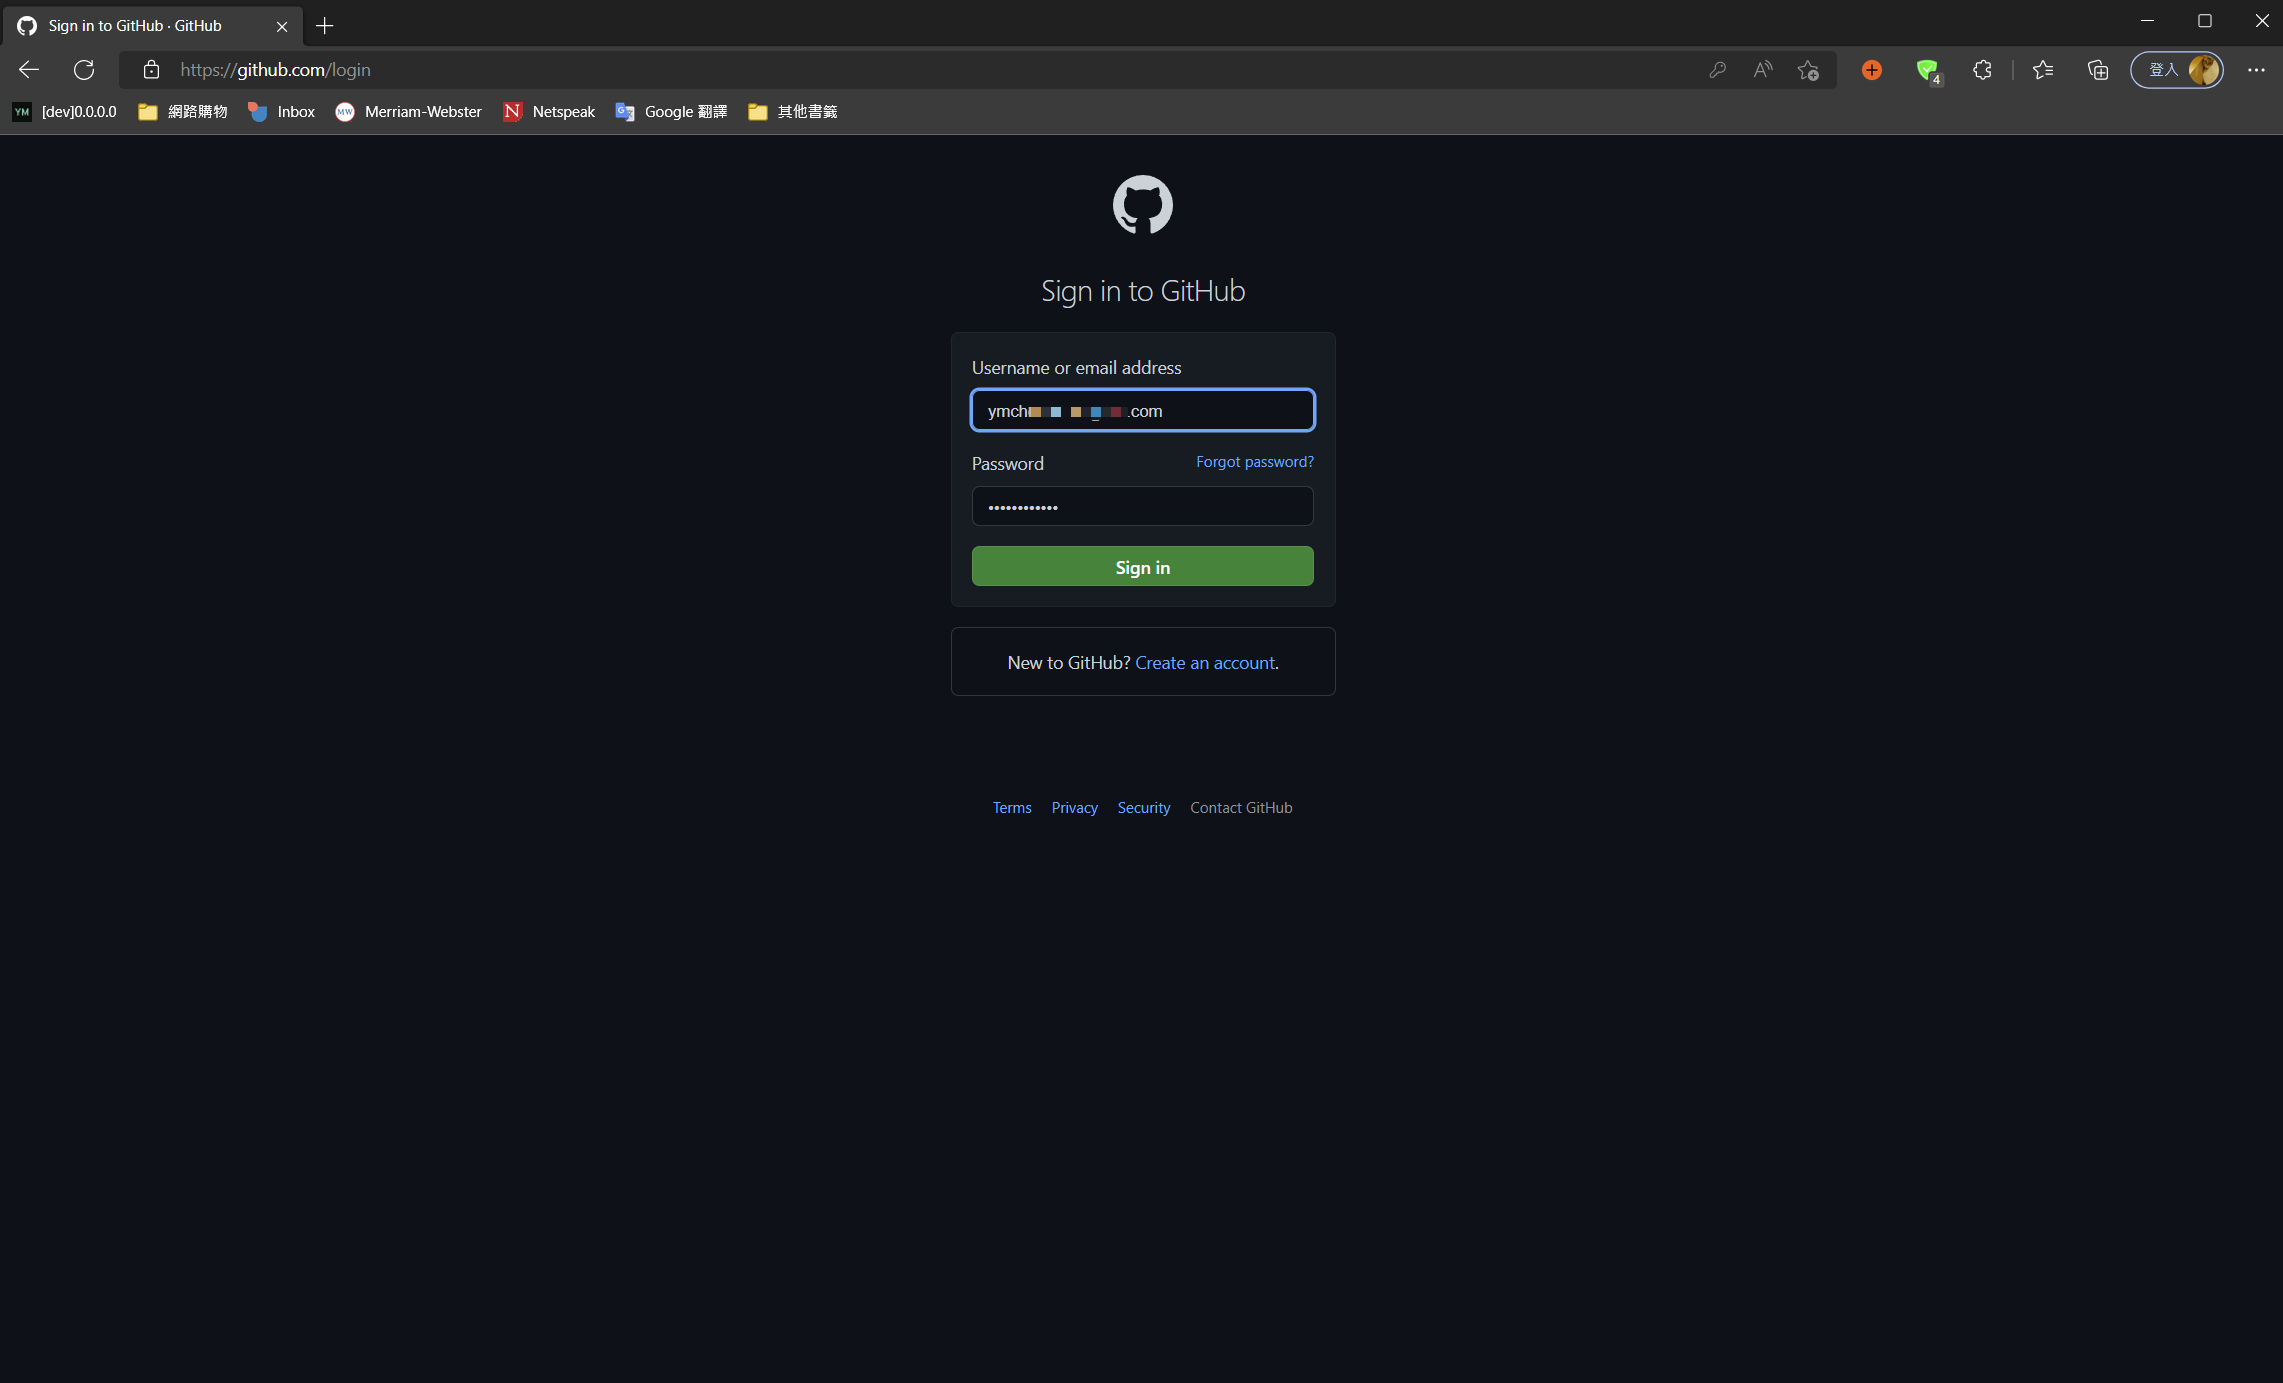The height and width of the screenshot is (1383, 2283).
Task: Expand the 其他書籤 bookmarks folder
Action: pos(793,112)
